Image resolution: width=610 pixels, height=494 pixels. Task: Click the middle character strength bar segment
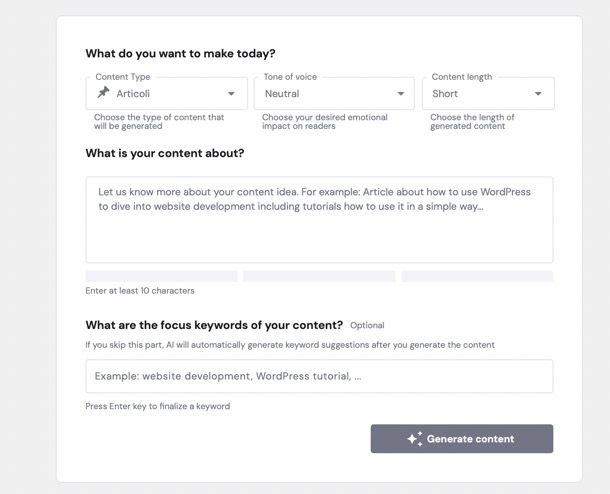[319, 276]
